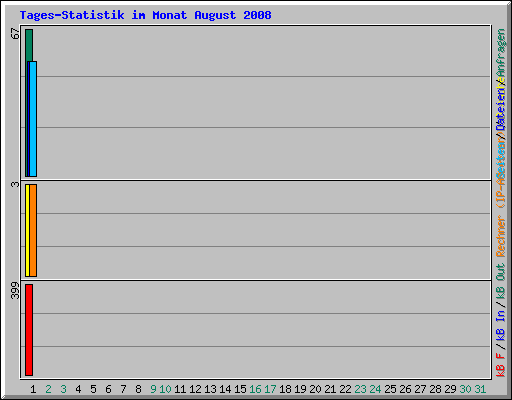Click day label '23' on the x-axis
Image resolution: width=512 pixels, height=400 pixels.
pos(360,389)
